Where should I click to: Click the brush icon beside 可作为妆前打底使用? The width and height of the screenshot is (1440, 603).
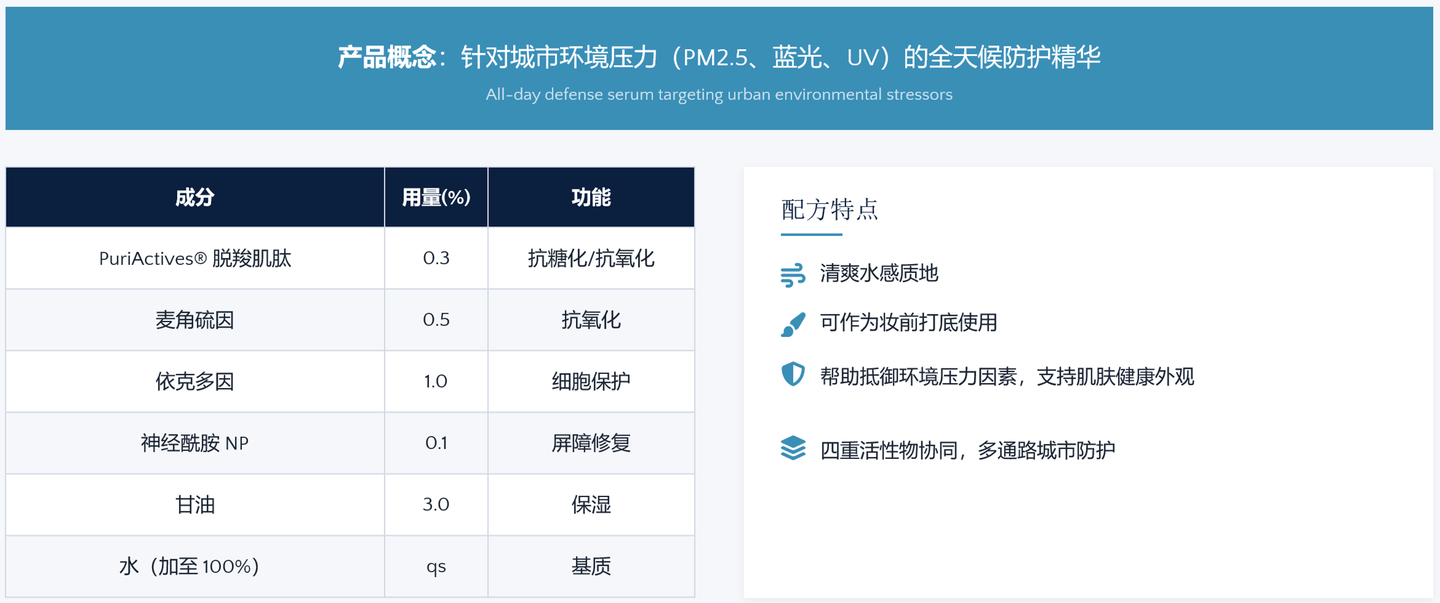(x=793, y=324)
